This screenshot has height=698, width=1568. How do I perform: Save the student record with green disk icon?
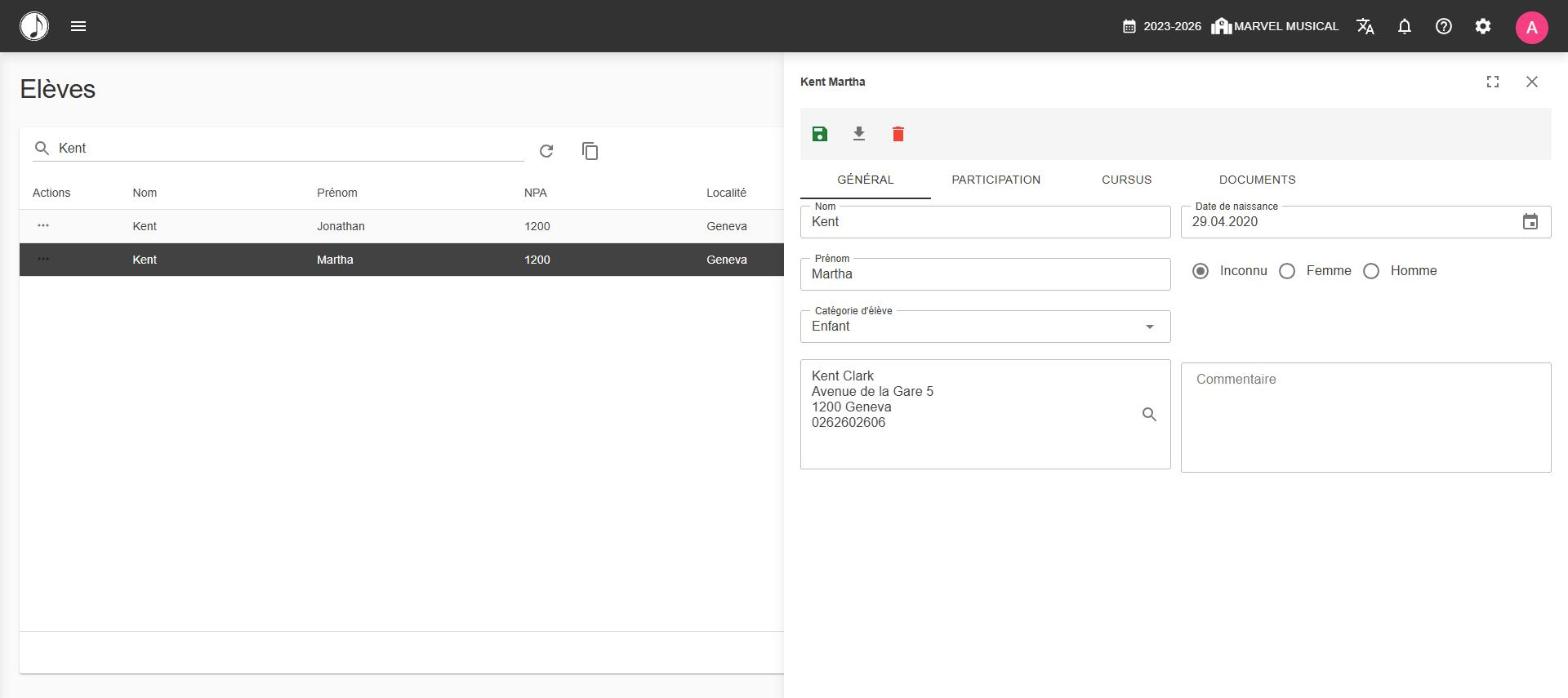pyautogui.click(x=820, y=134)
